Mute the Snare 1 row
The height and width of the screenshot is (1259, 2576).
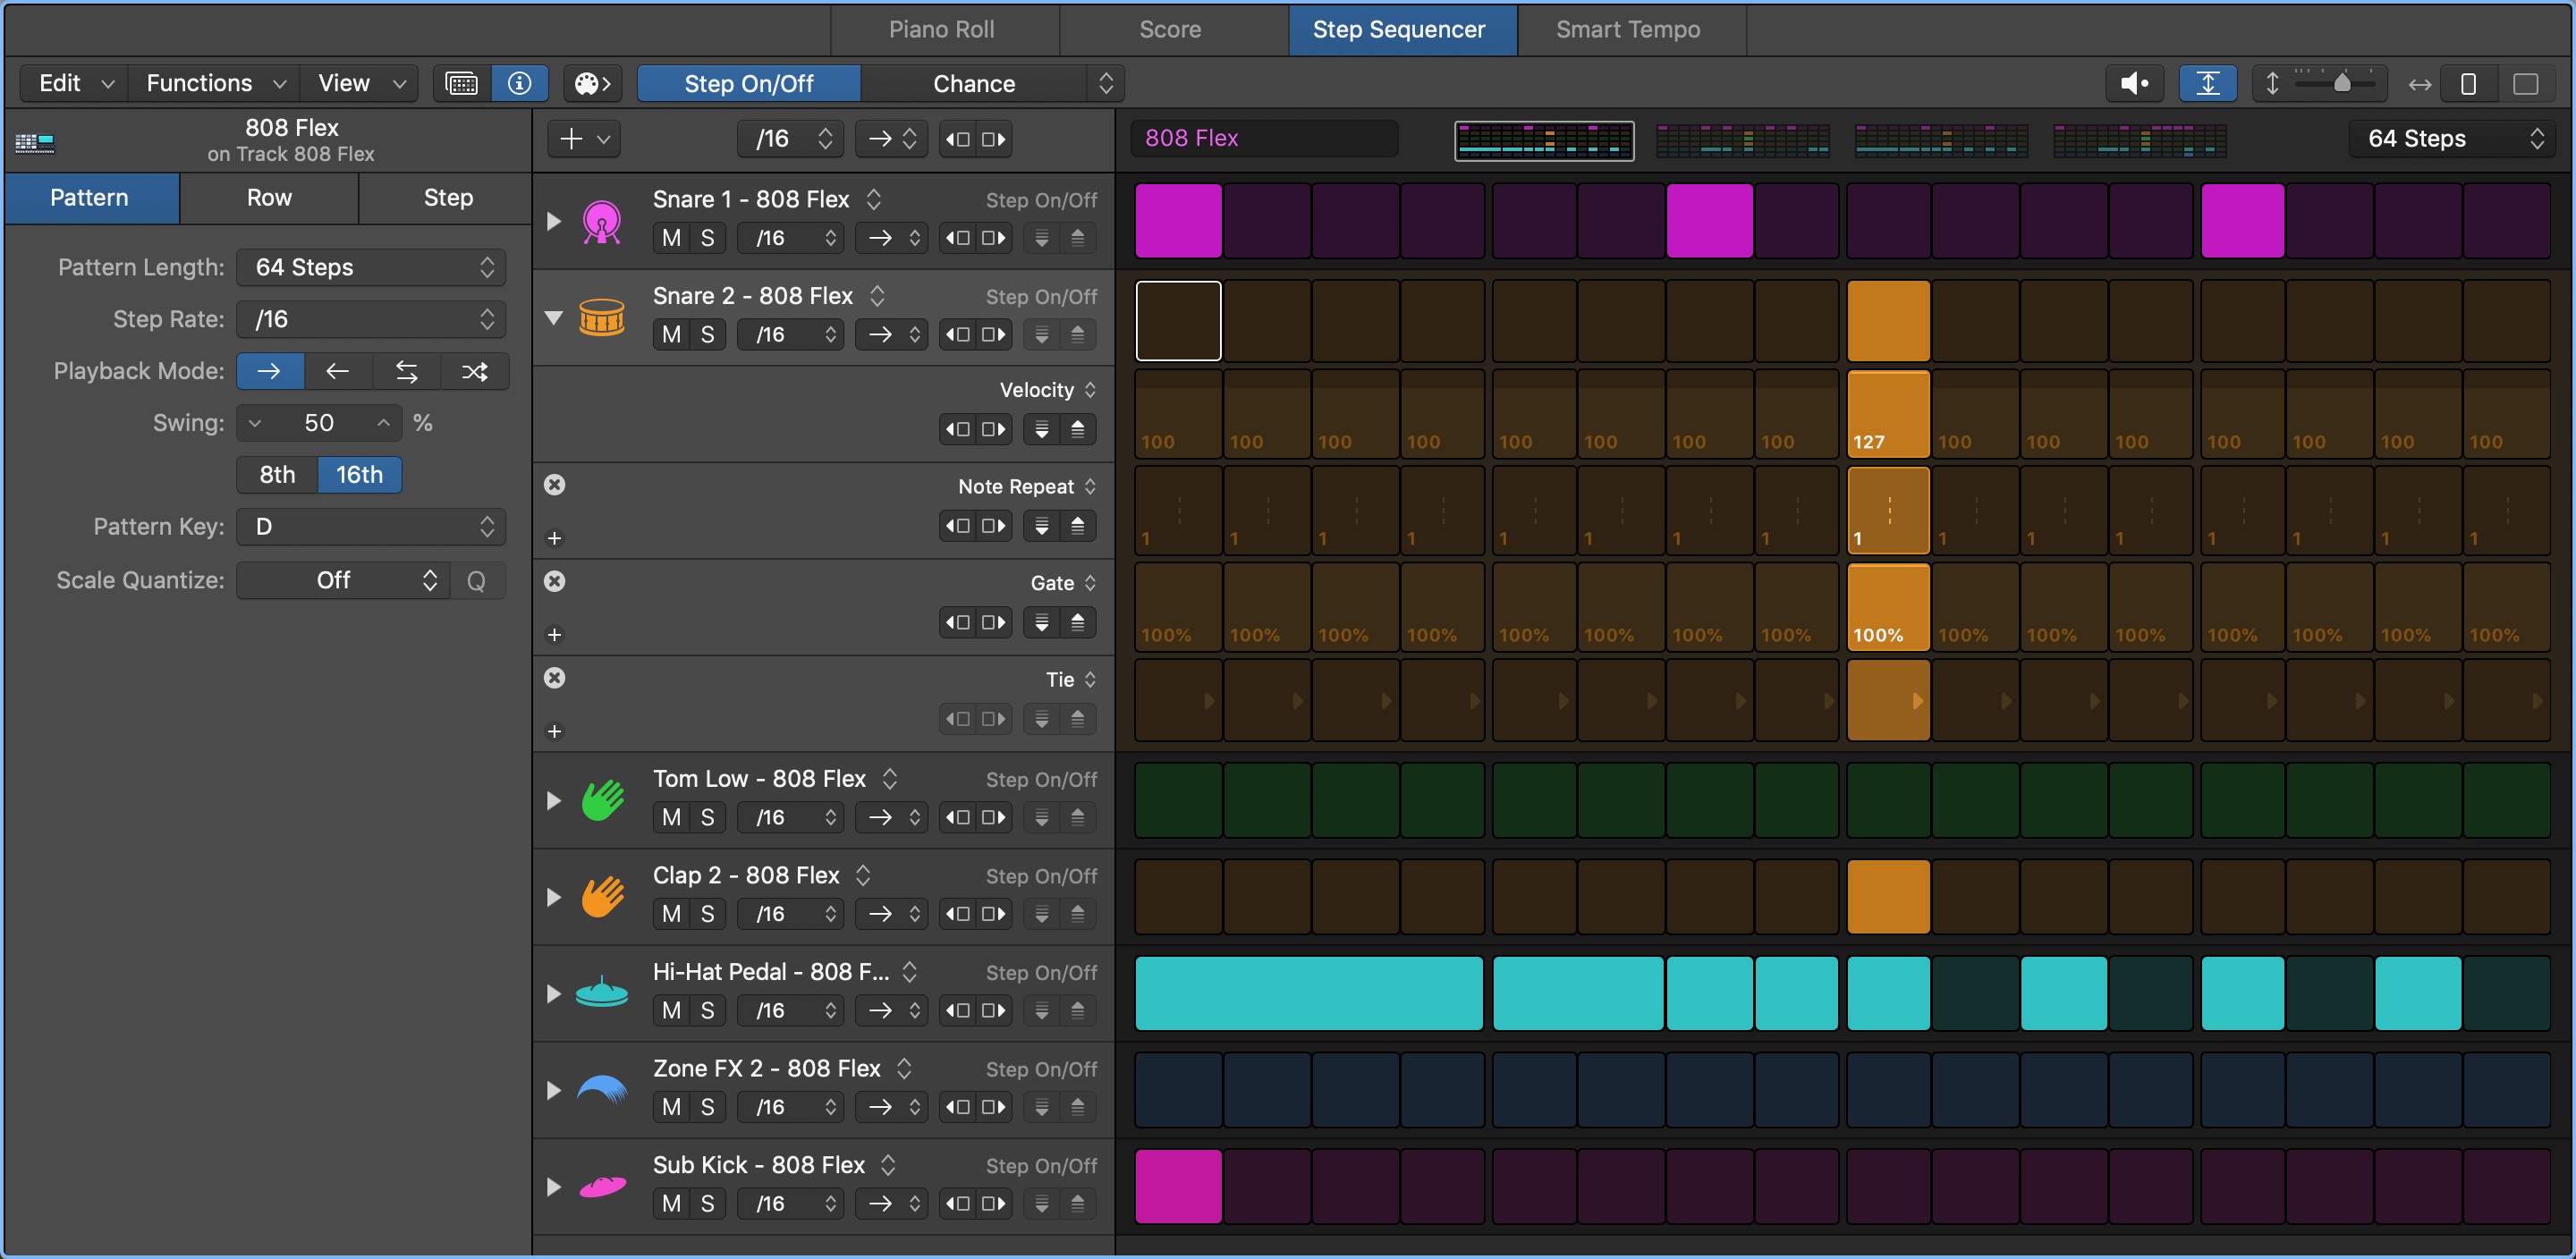(x=670, y=237)
